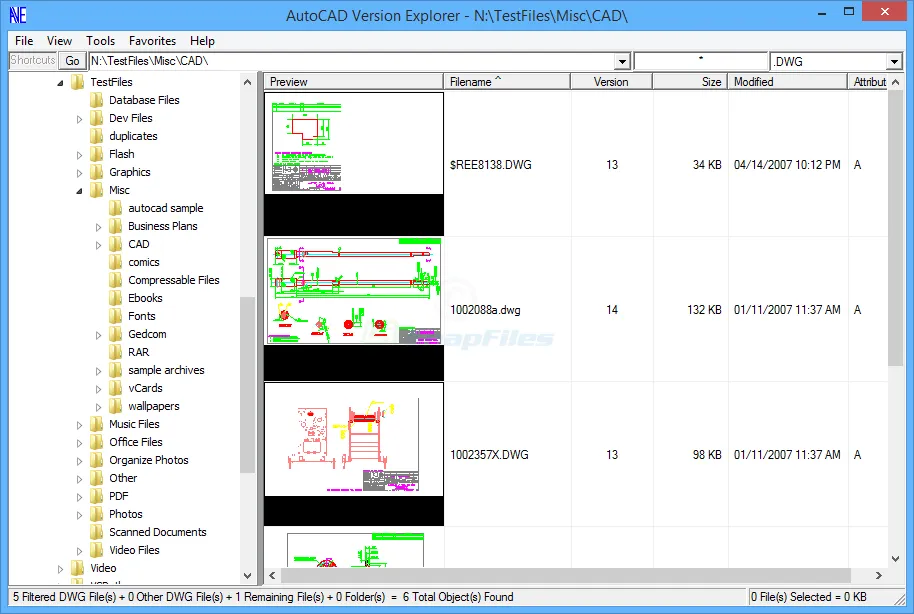Sort by the Modified column header
The height and width of the screenshot is (614, 914).
click(788, 82)
